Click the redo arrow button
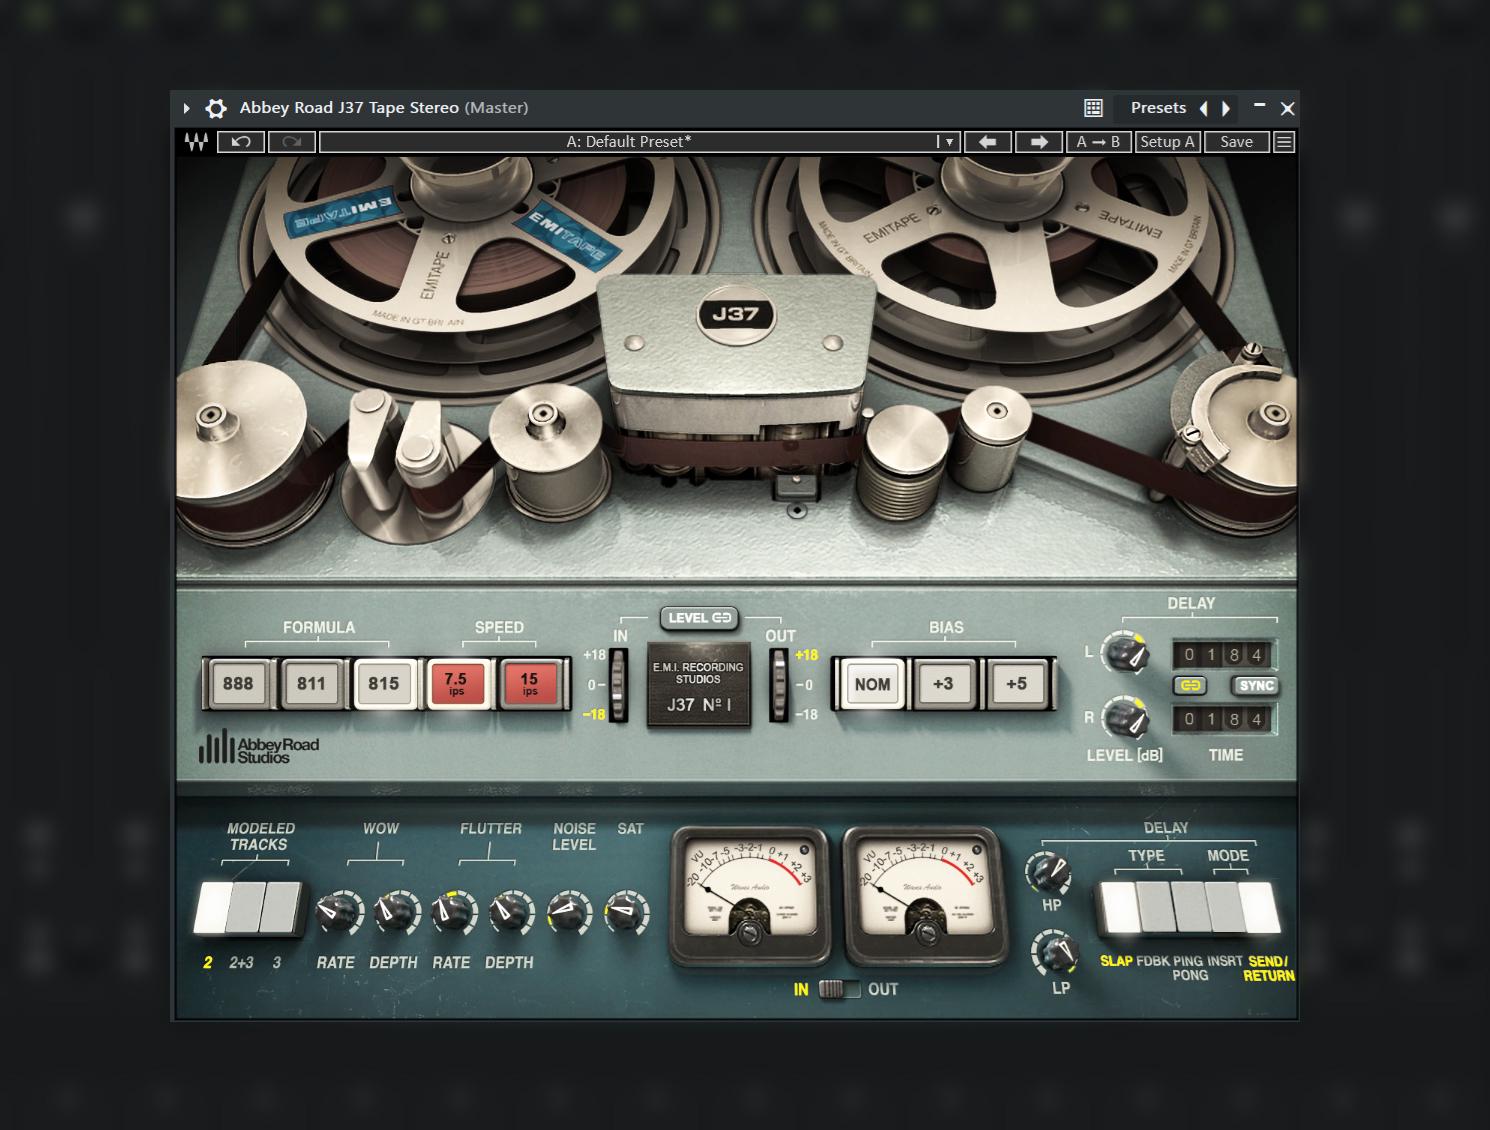 (292, 142)
